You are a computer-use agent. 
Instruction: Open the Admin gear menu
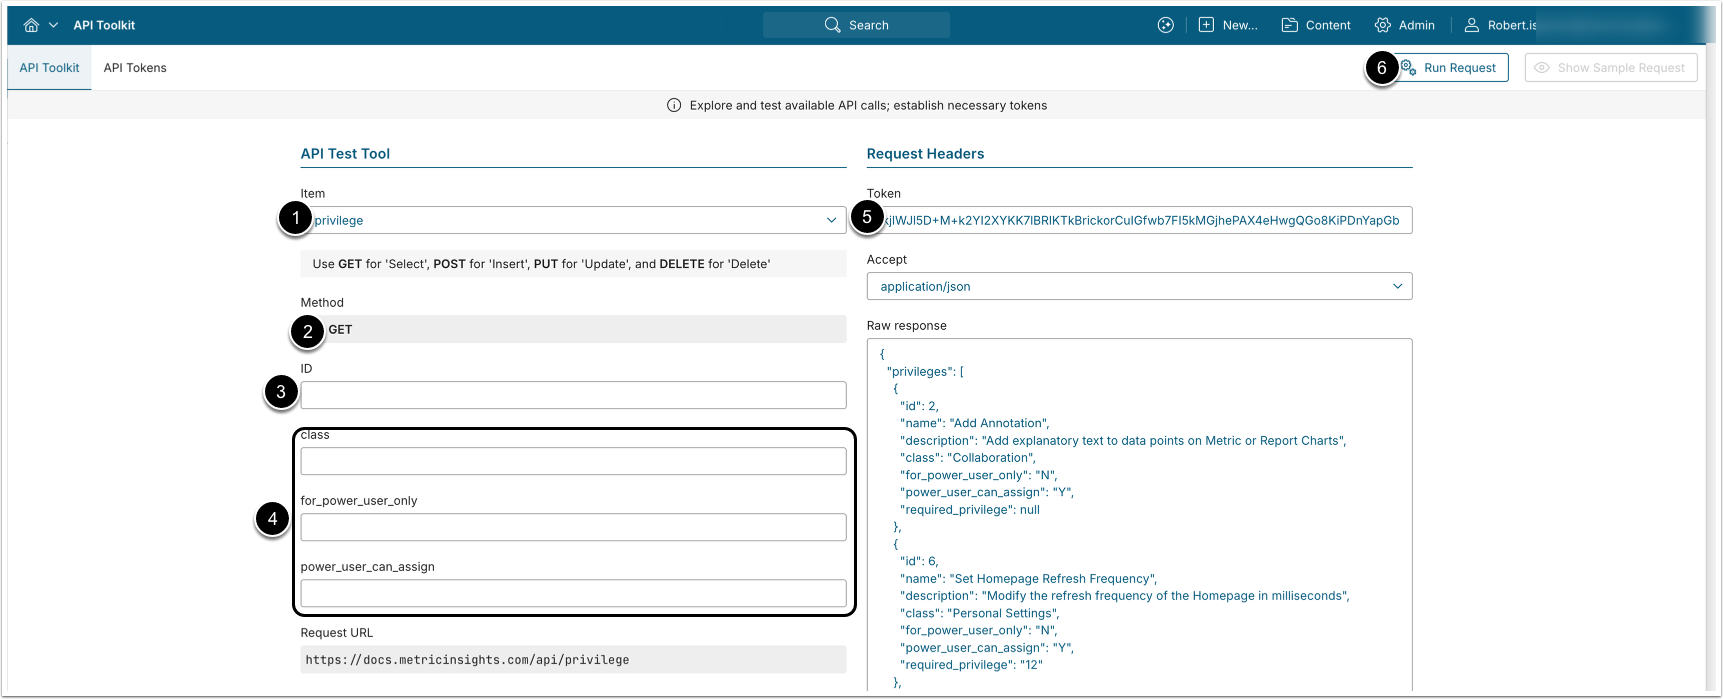pos(1404,25)
